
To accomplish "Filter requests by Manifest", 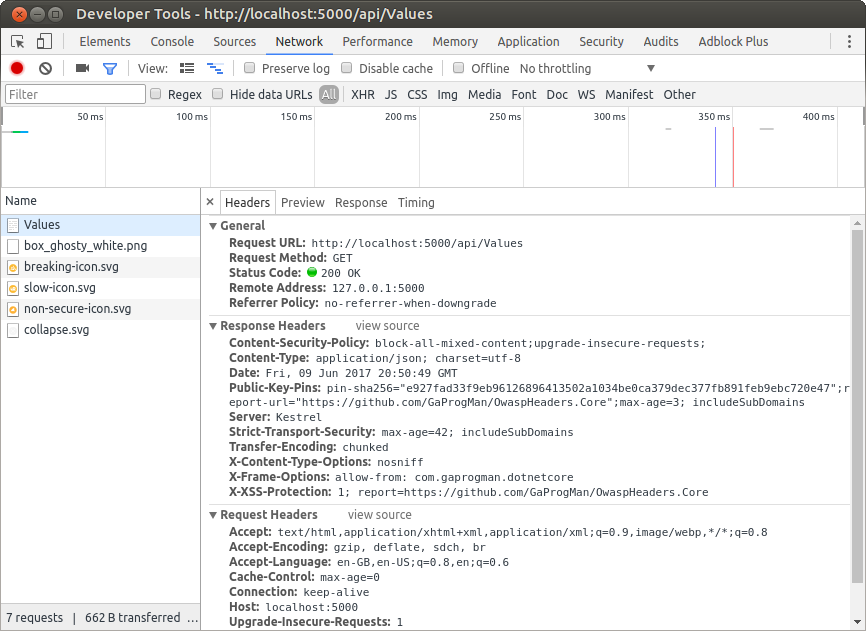I will pos(629,94).
